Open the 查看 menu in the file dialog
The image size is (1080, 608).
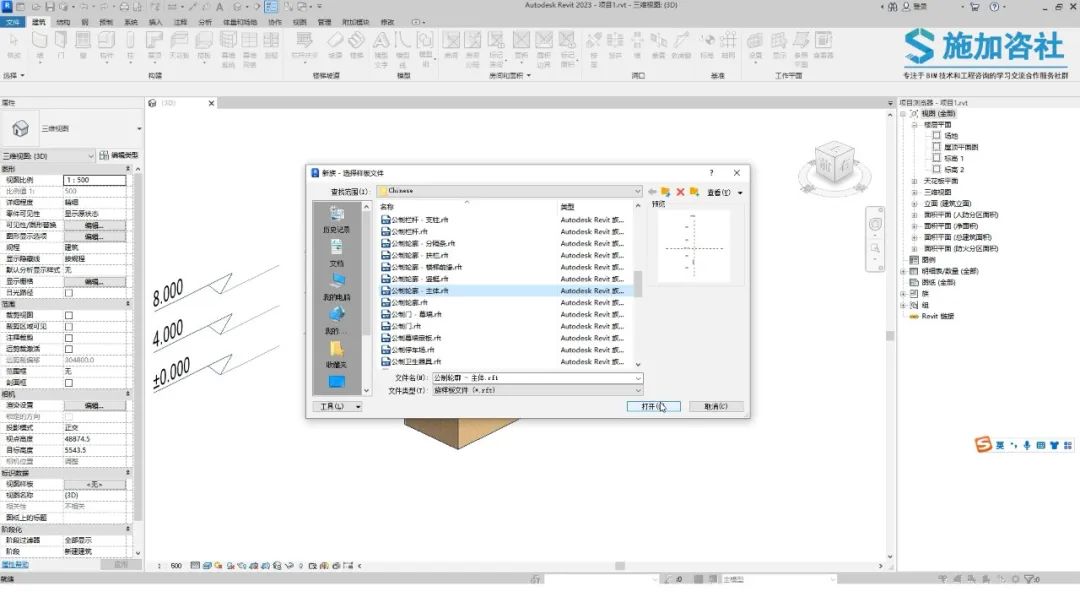click(725, 193)
